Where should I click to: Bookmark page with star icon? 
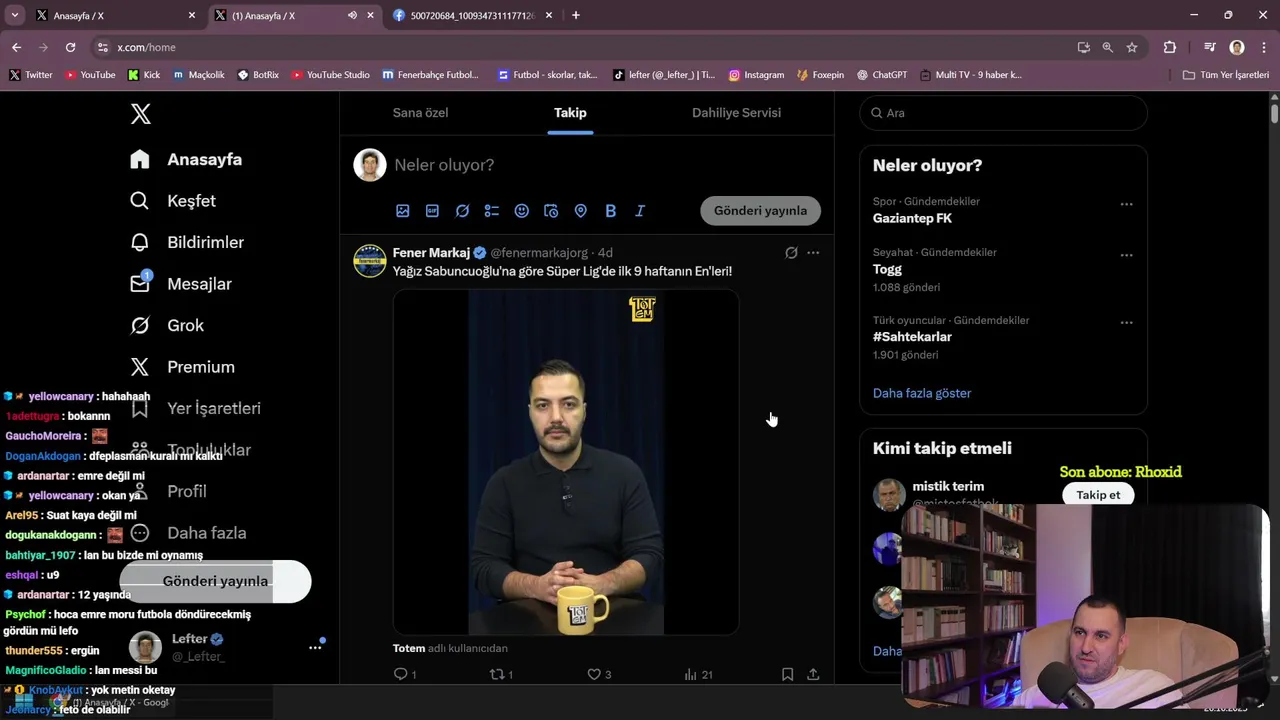1132,47
